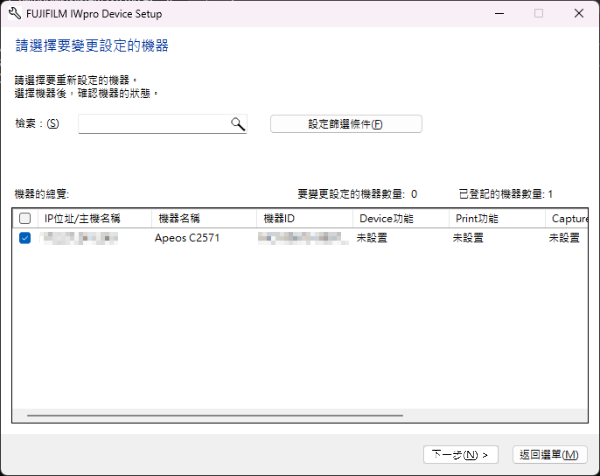Image resolution: width=600 pixels, height=476 pixels.
Task: Click the horizontal scrollbar of device list
Action: click(215, 415)
